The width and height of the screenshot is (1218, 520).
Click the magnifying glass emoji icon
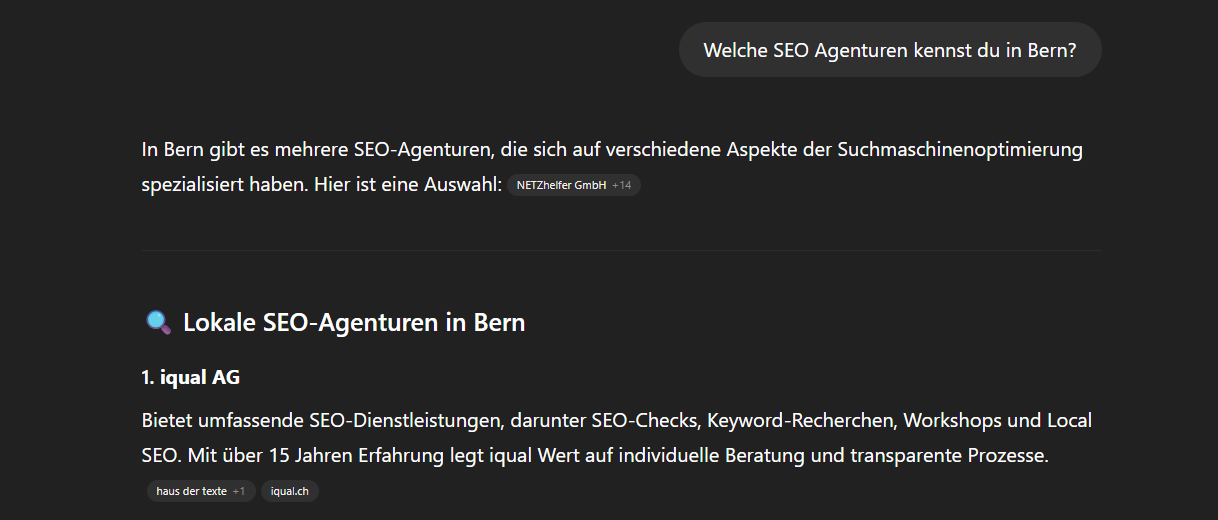[x=158, y=322]
